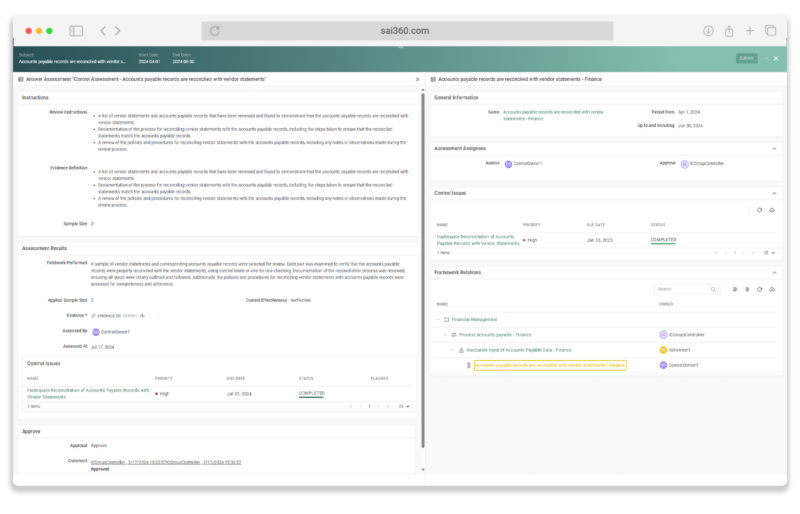Click the Due Date header in the Jan 13, 2025 table
Viewport: 800px width, 514px height.
(595, 225)
